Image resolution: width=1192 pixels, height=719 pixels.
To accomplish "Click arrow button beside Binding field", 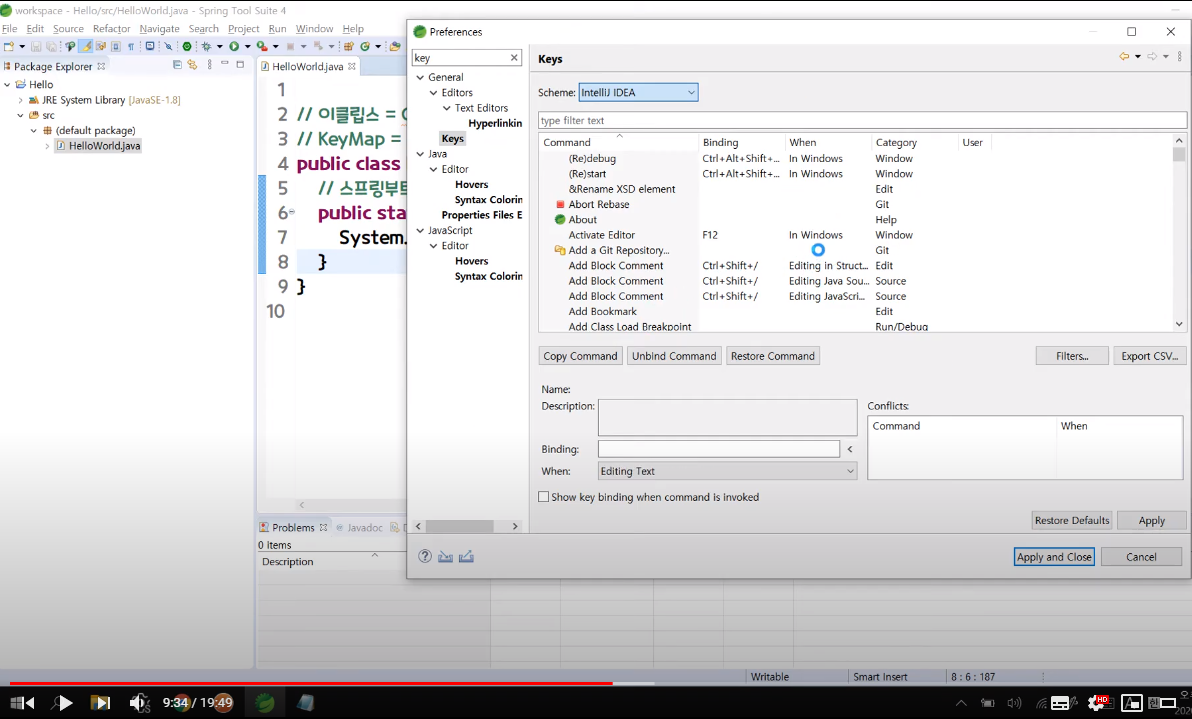I will (850, 449).
